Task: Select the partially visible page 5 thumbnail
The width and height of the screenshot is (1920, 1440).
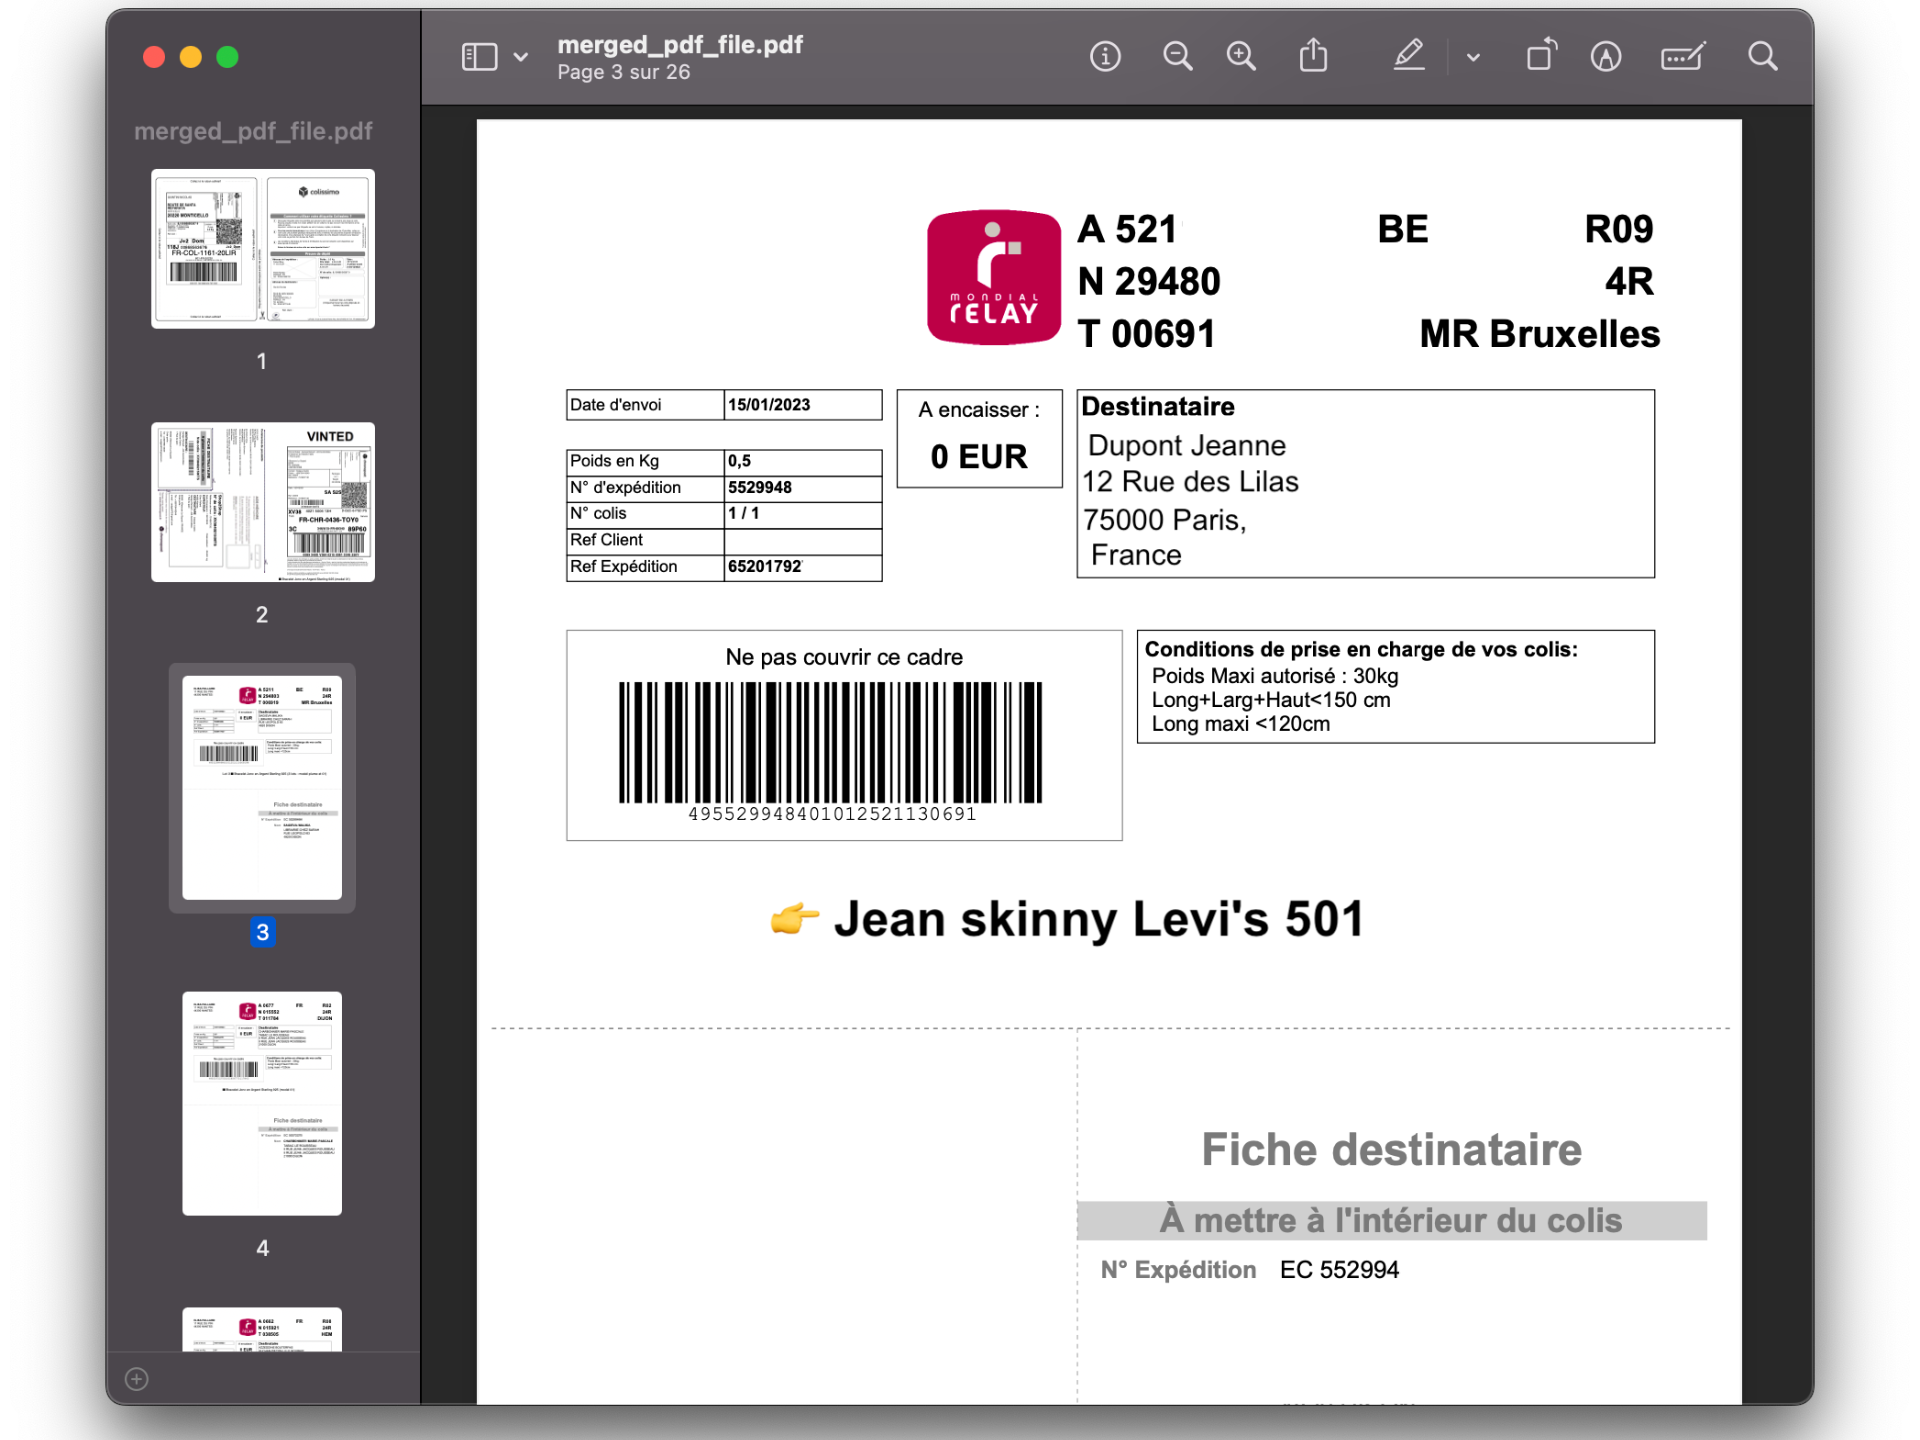Action: point(262,1330)
